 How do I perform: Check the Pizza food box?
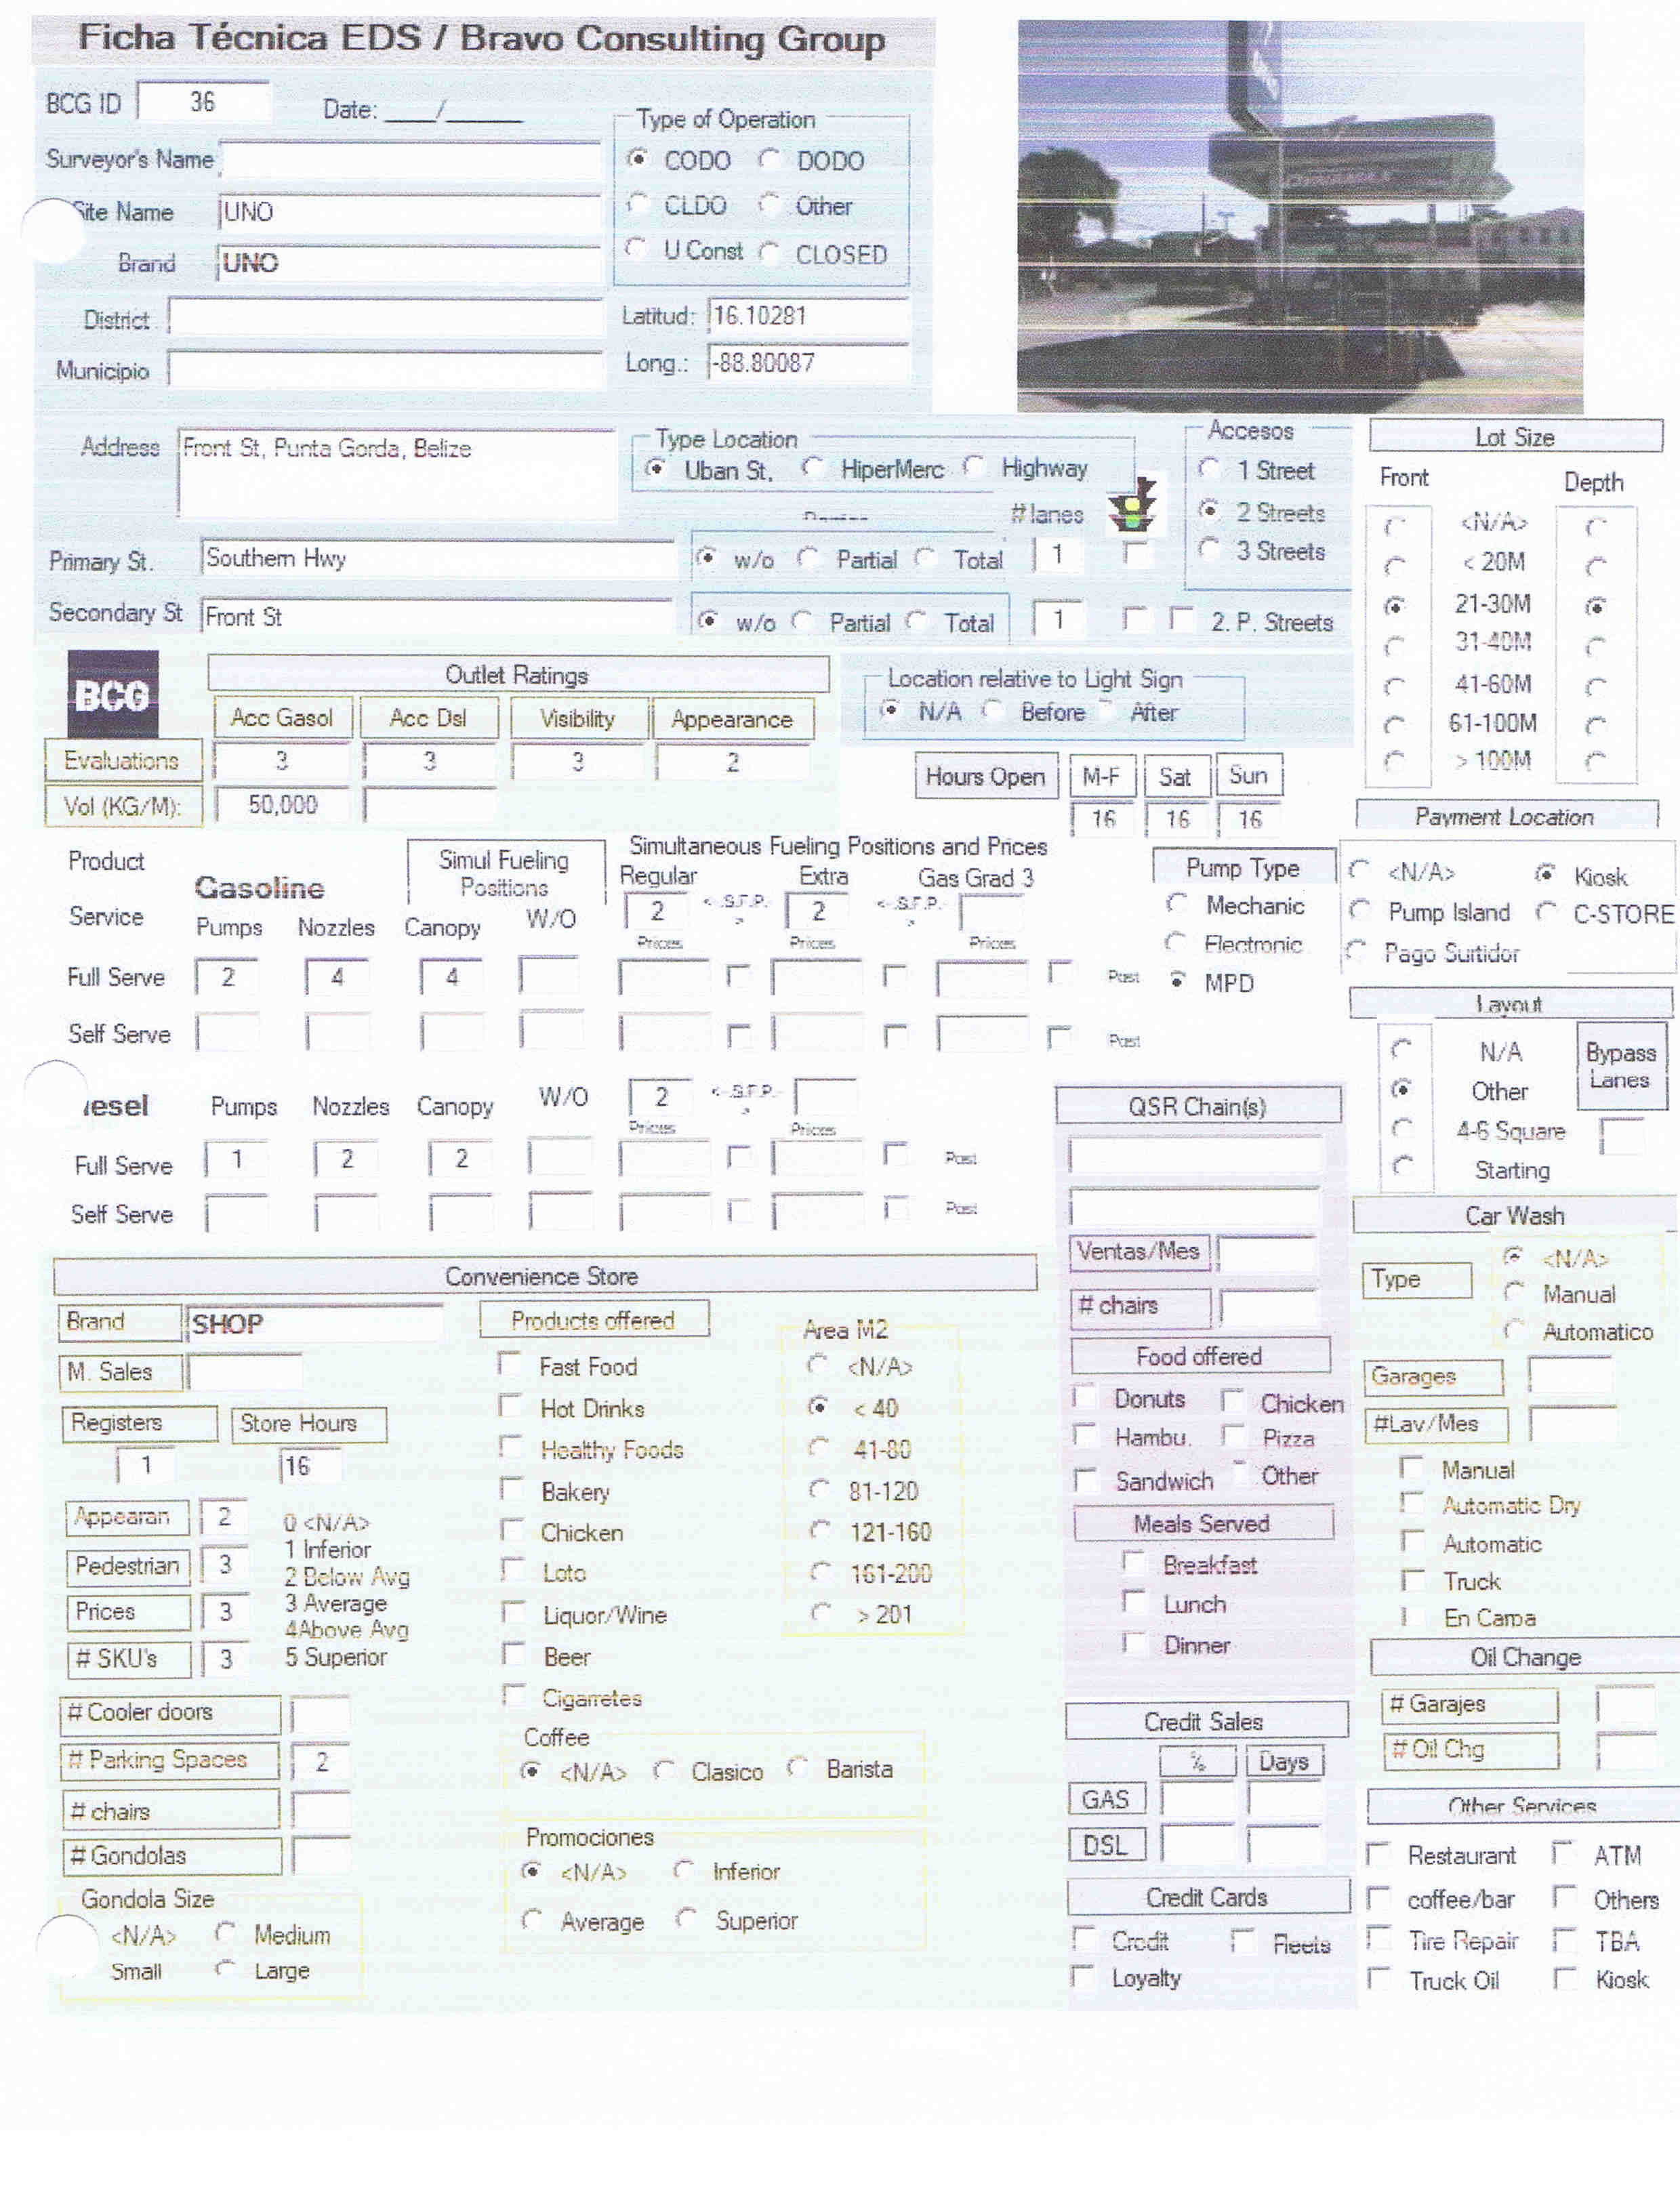point(1234,1437)
